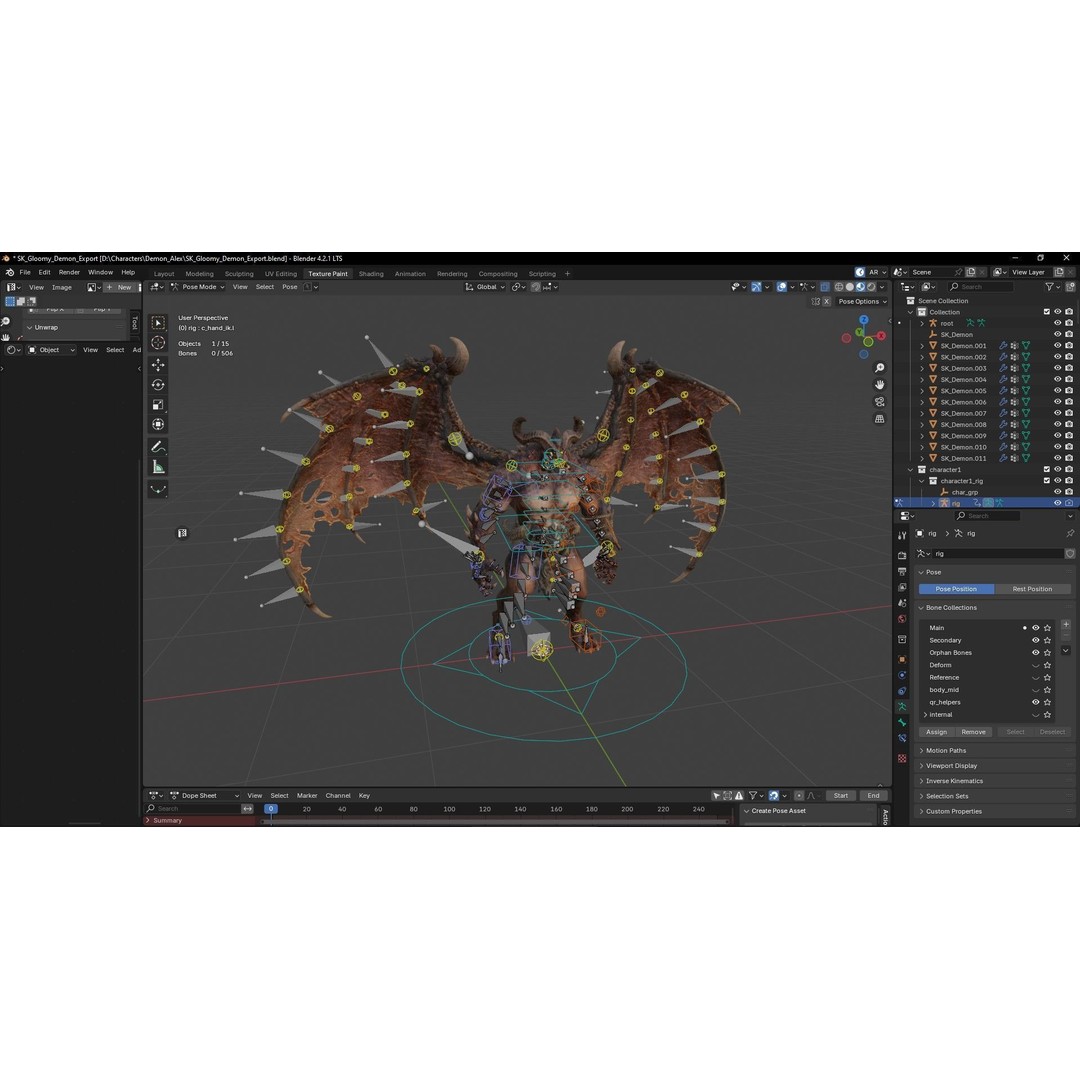
Task: Open the World properties tab icon
Action: pyautogui.click(x=902, y=619)
